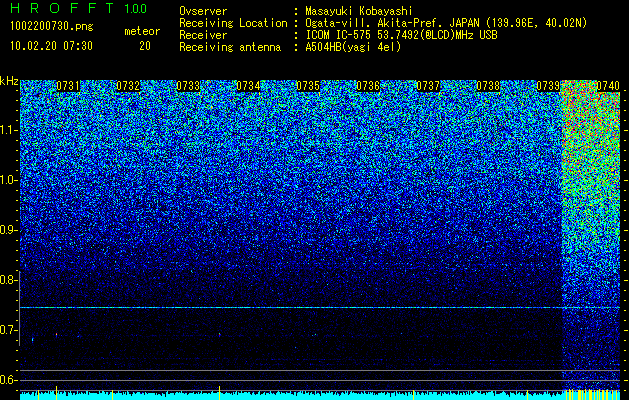The height and width of the screenshot is (400, 629).
Task: Click the Receiving antenna field label
Action: coord(230,47)
